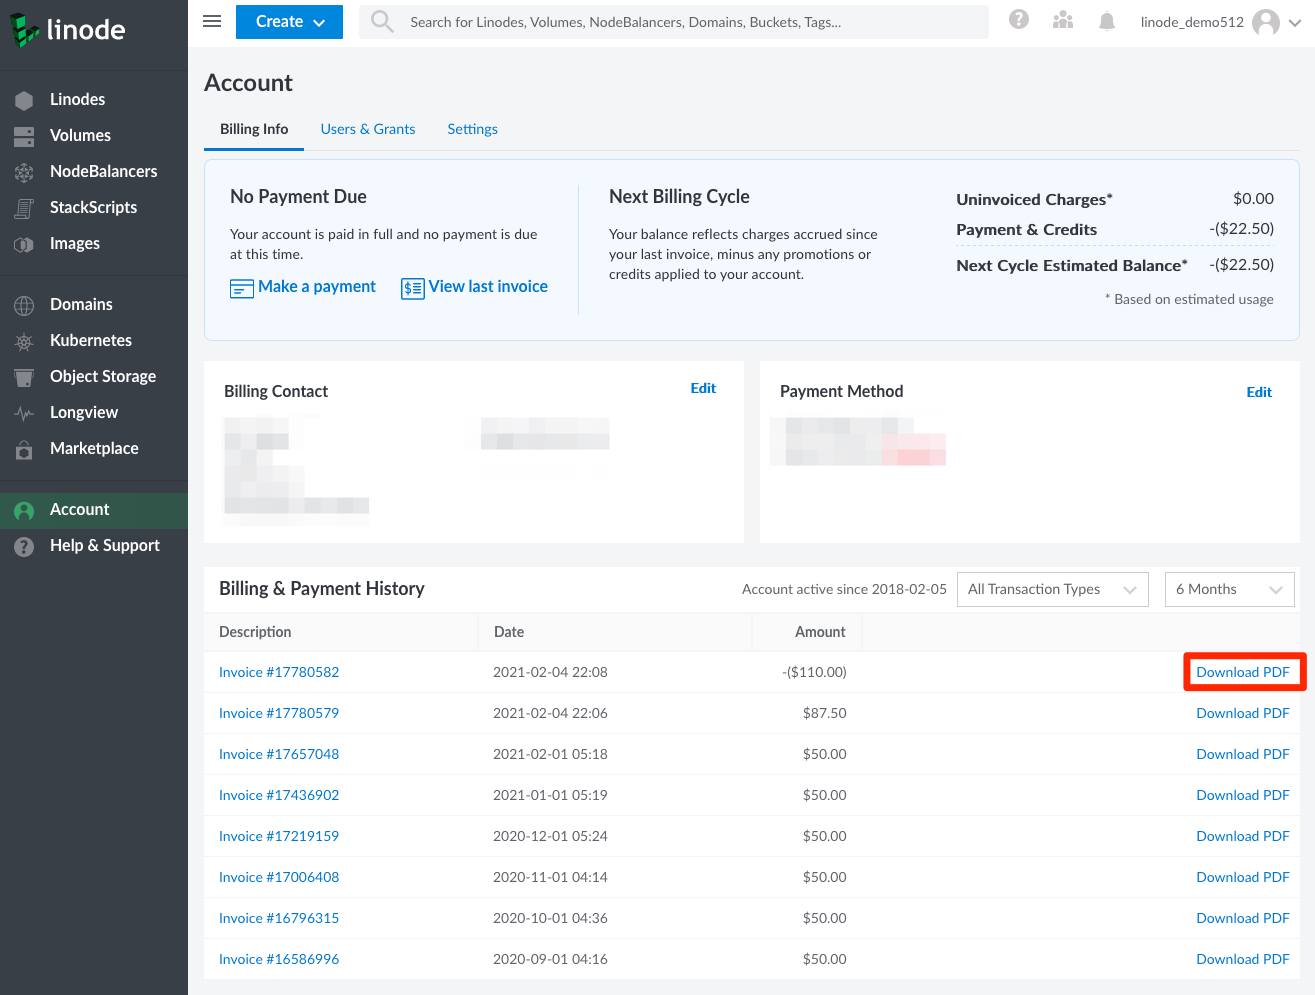Toggle the sidebar with the hamburger icon
Viewport: 1315px width, 995px height.
211,21
